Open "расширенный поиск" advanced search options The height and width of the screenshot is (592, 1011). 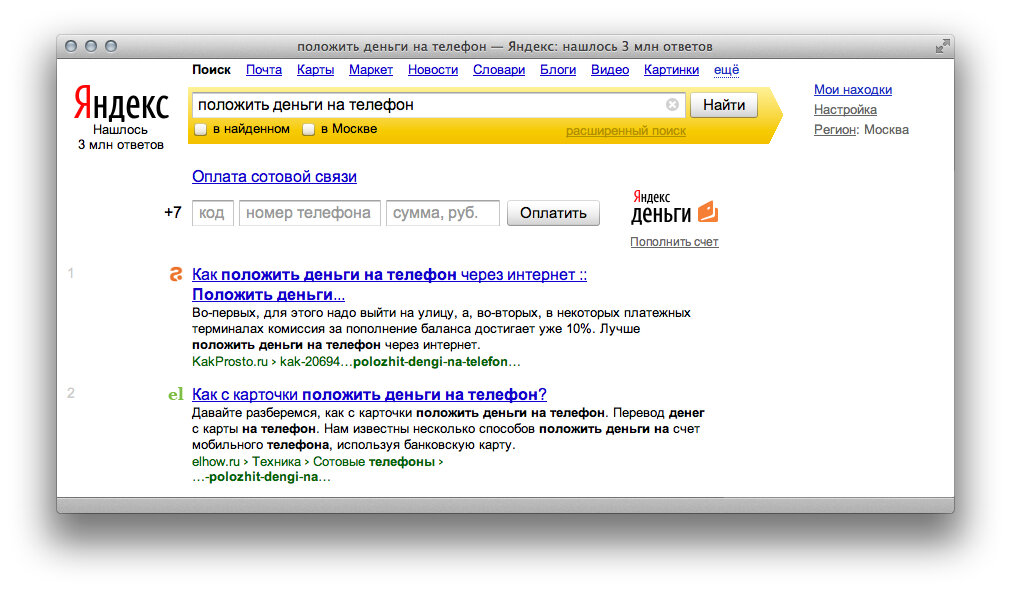tap(626, 131)
